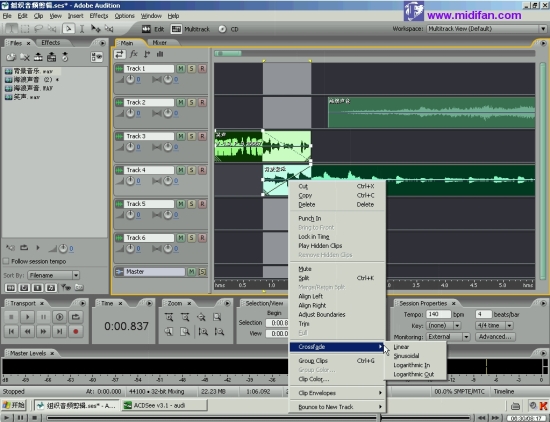Click the Play button in Transport
550x422 pixels.
[x=27, y=317]
